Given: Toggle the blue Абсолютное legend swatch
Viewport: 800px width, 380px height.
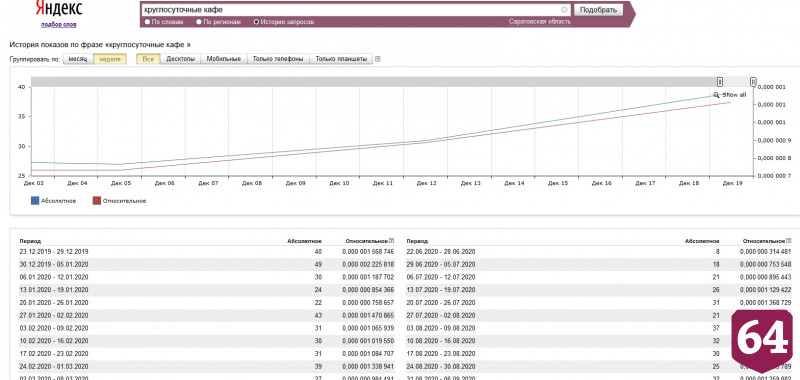Looking at the screenshot, I should point(35,201).
